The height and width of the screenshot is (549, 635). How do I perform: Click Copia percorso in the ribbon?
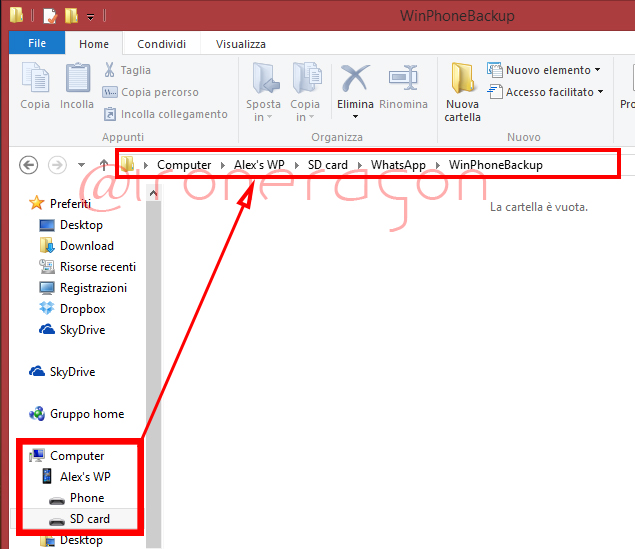(x=151, y=92)
